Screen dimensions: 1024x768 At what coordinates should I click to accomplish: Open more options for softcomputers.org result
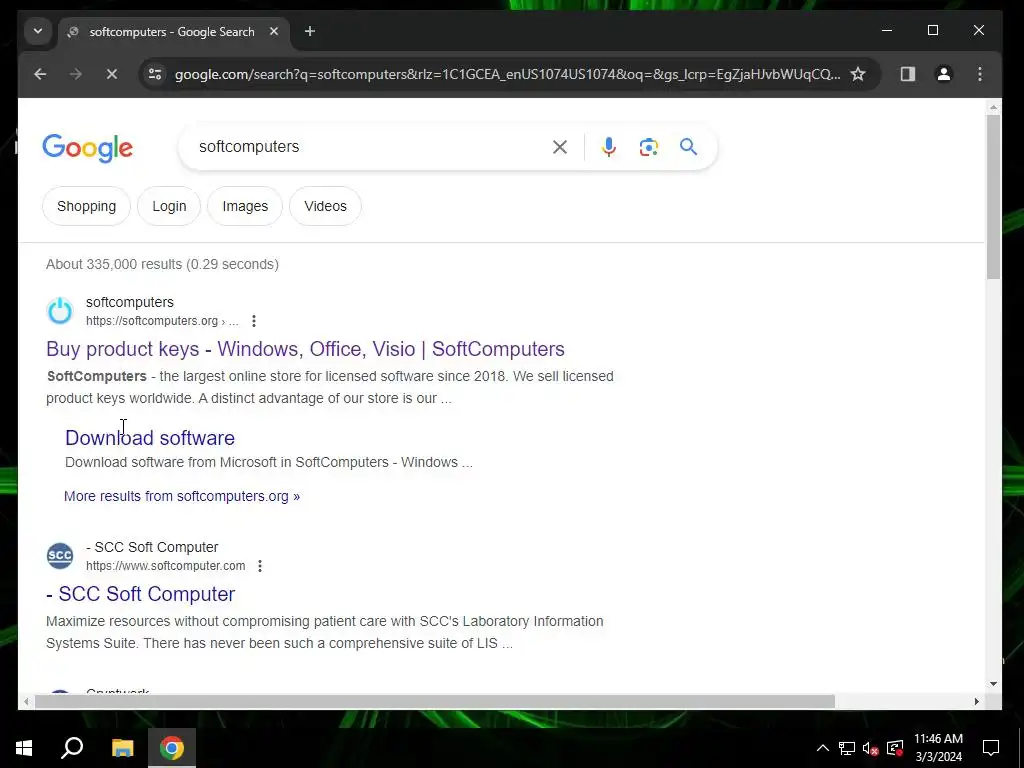click(254, 321)
